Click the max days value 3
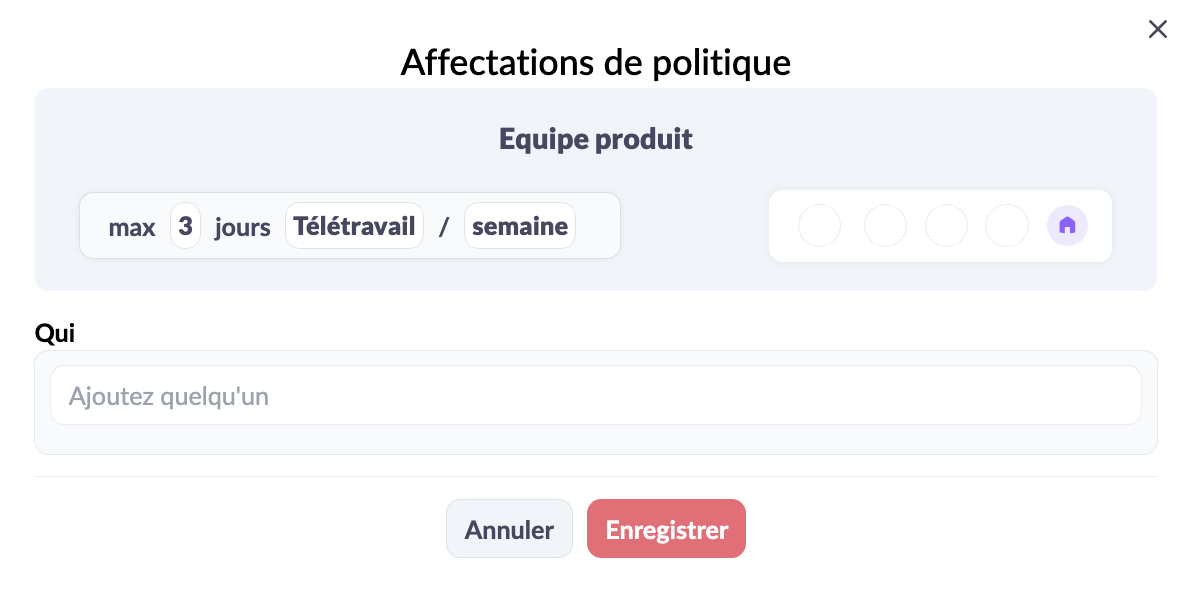The image size is (1190, 592). tap(185, 226)
